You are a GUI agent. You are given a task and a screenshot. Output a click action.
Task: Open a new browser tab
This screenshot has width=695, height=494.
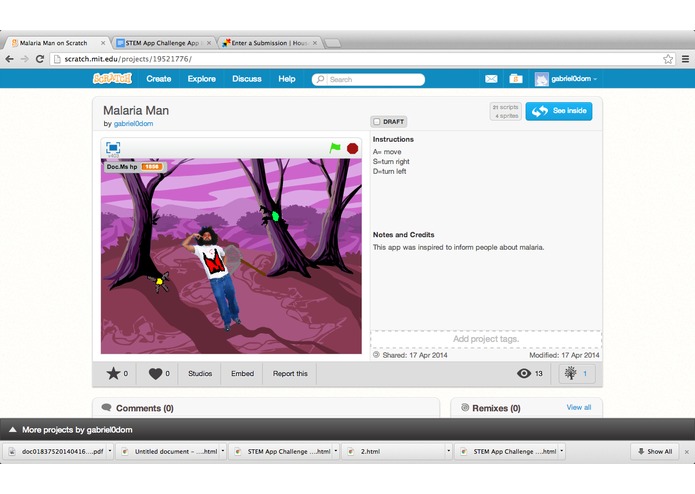[332, 43]
